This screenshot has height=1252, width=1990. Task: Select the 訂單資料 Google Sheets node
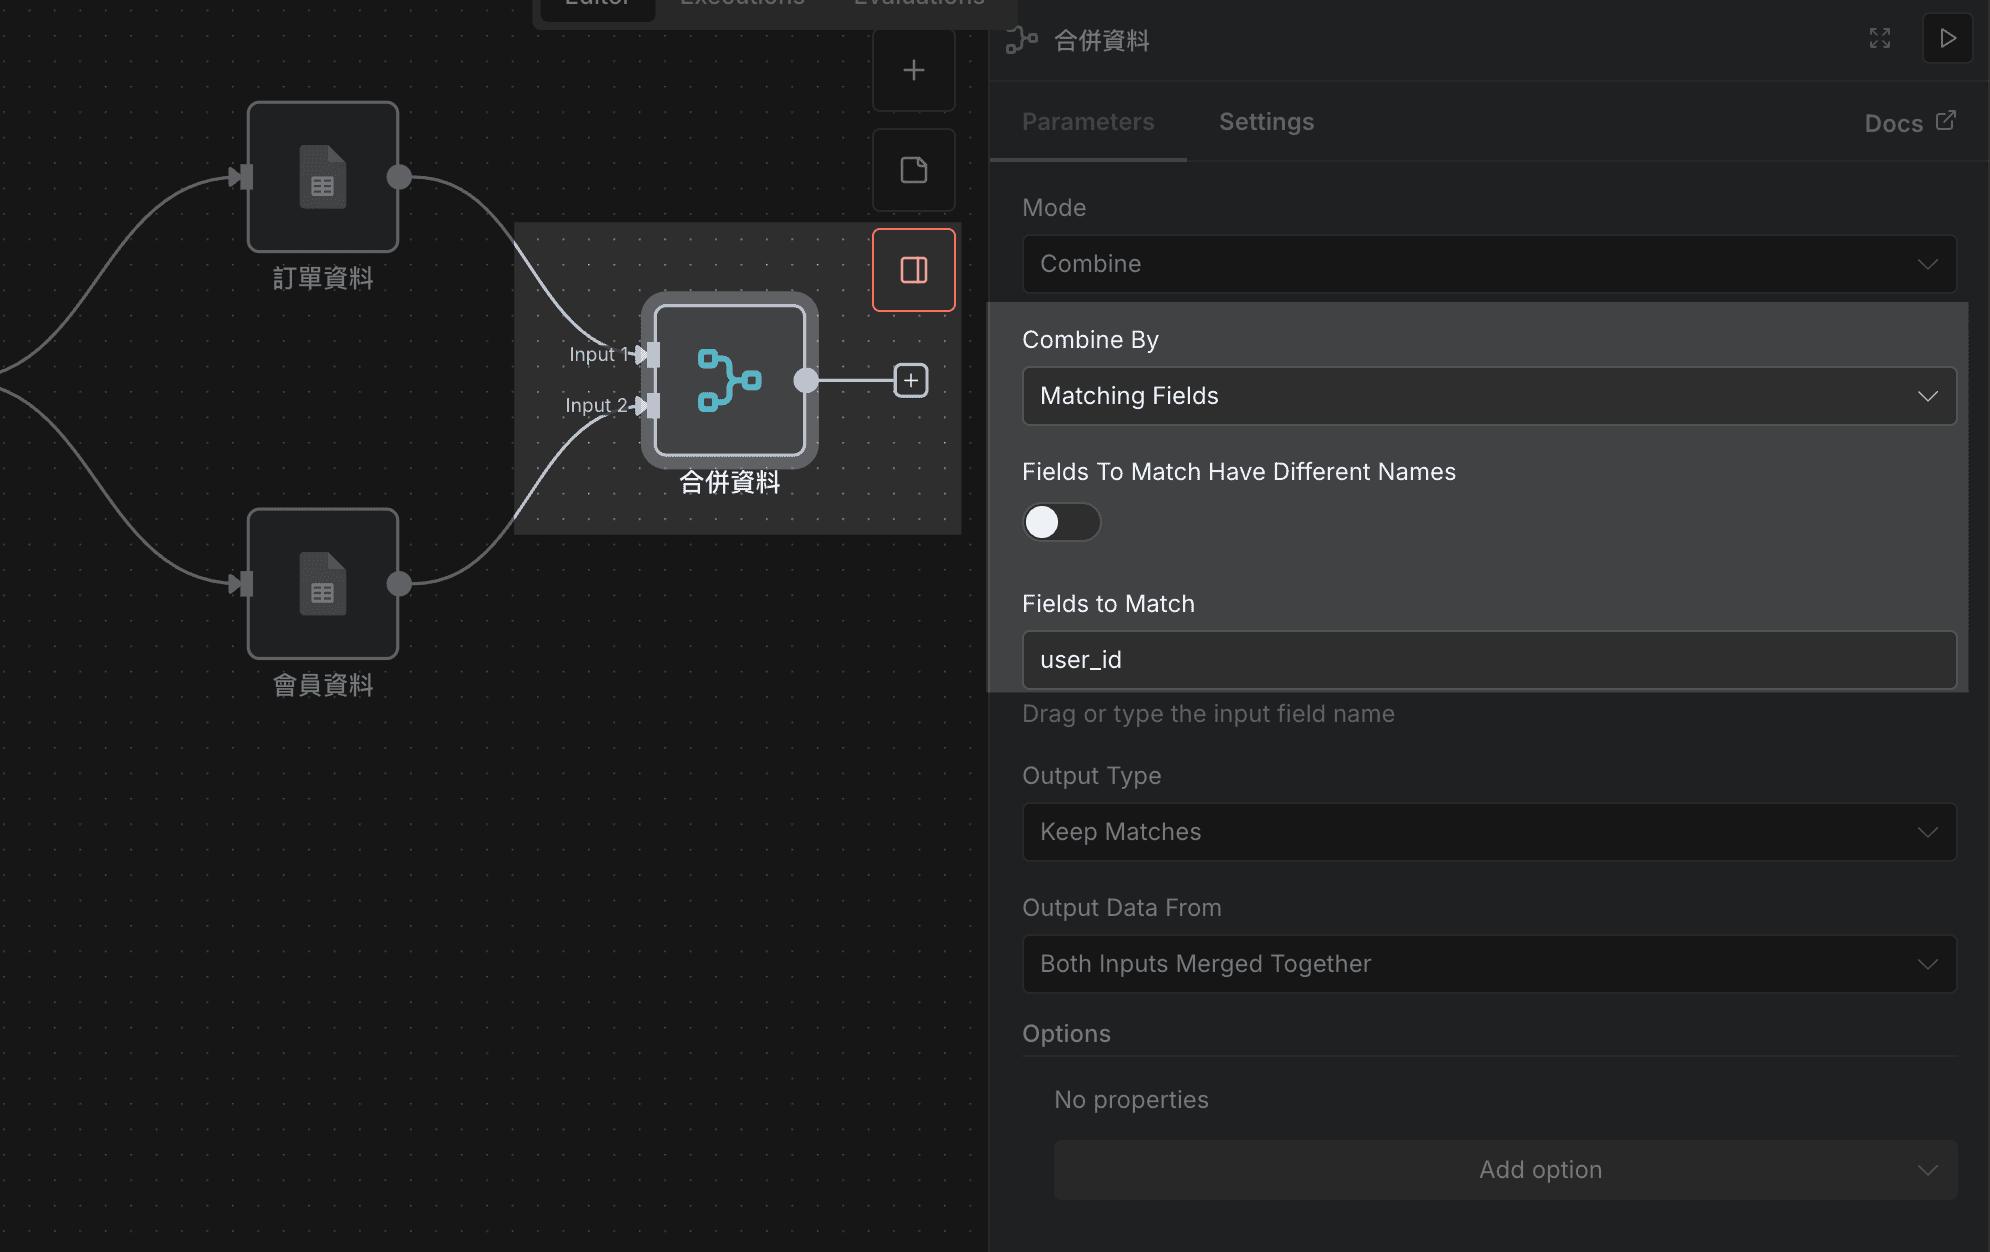click(x=322, y=178)
